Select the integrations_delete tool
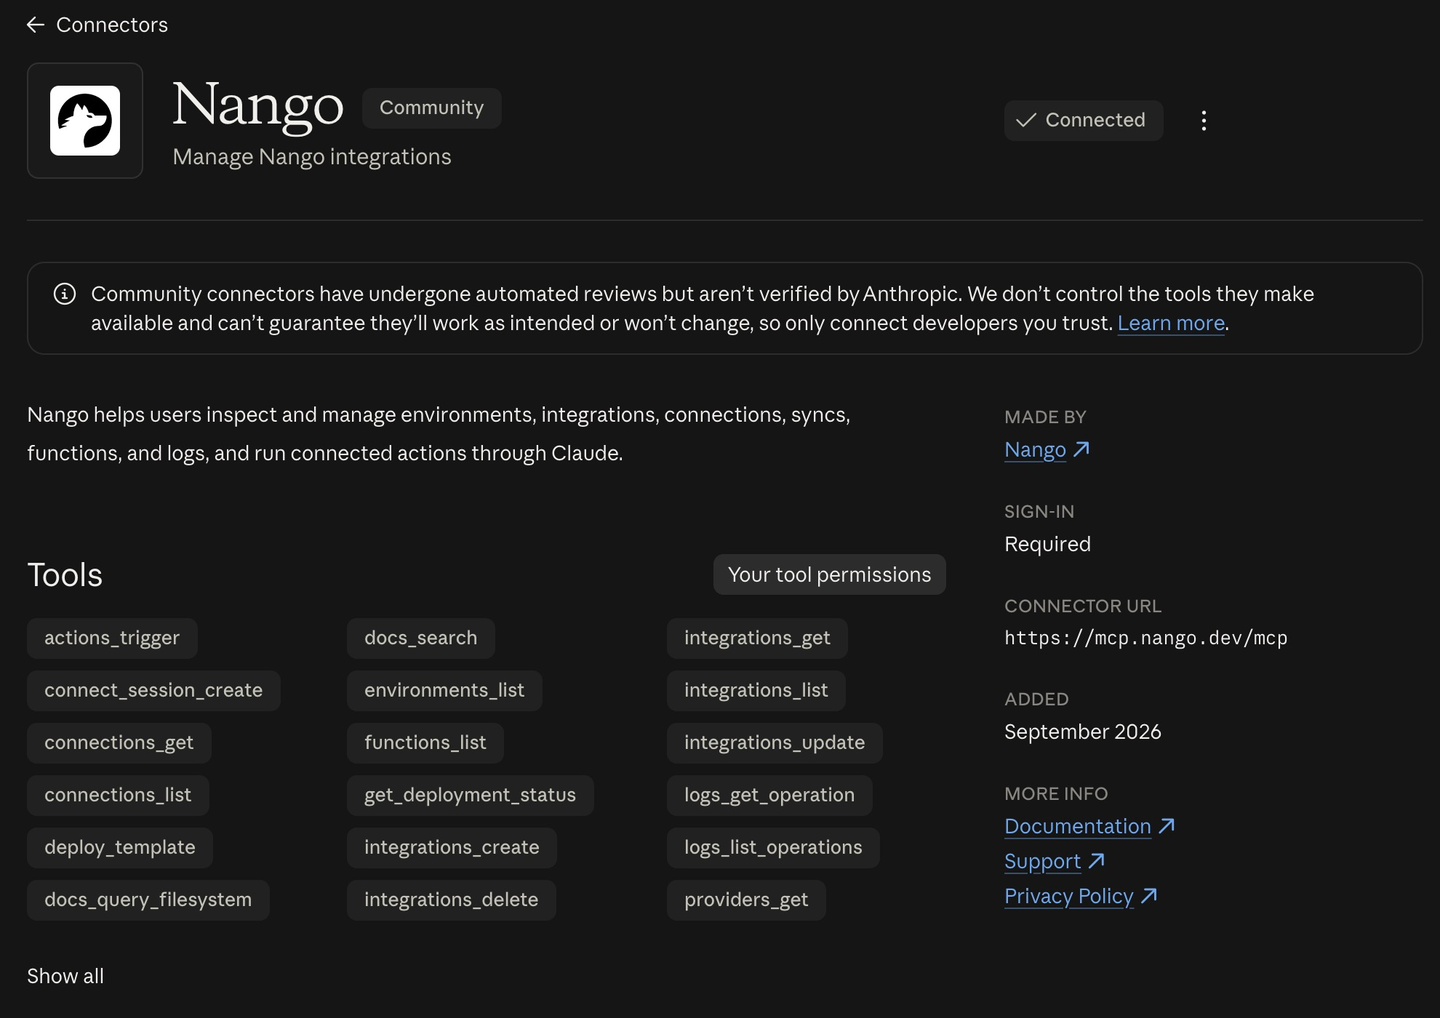This screenshot has height=1018, width=1440. [451, 900]
